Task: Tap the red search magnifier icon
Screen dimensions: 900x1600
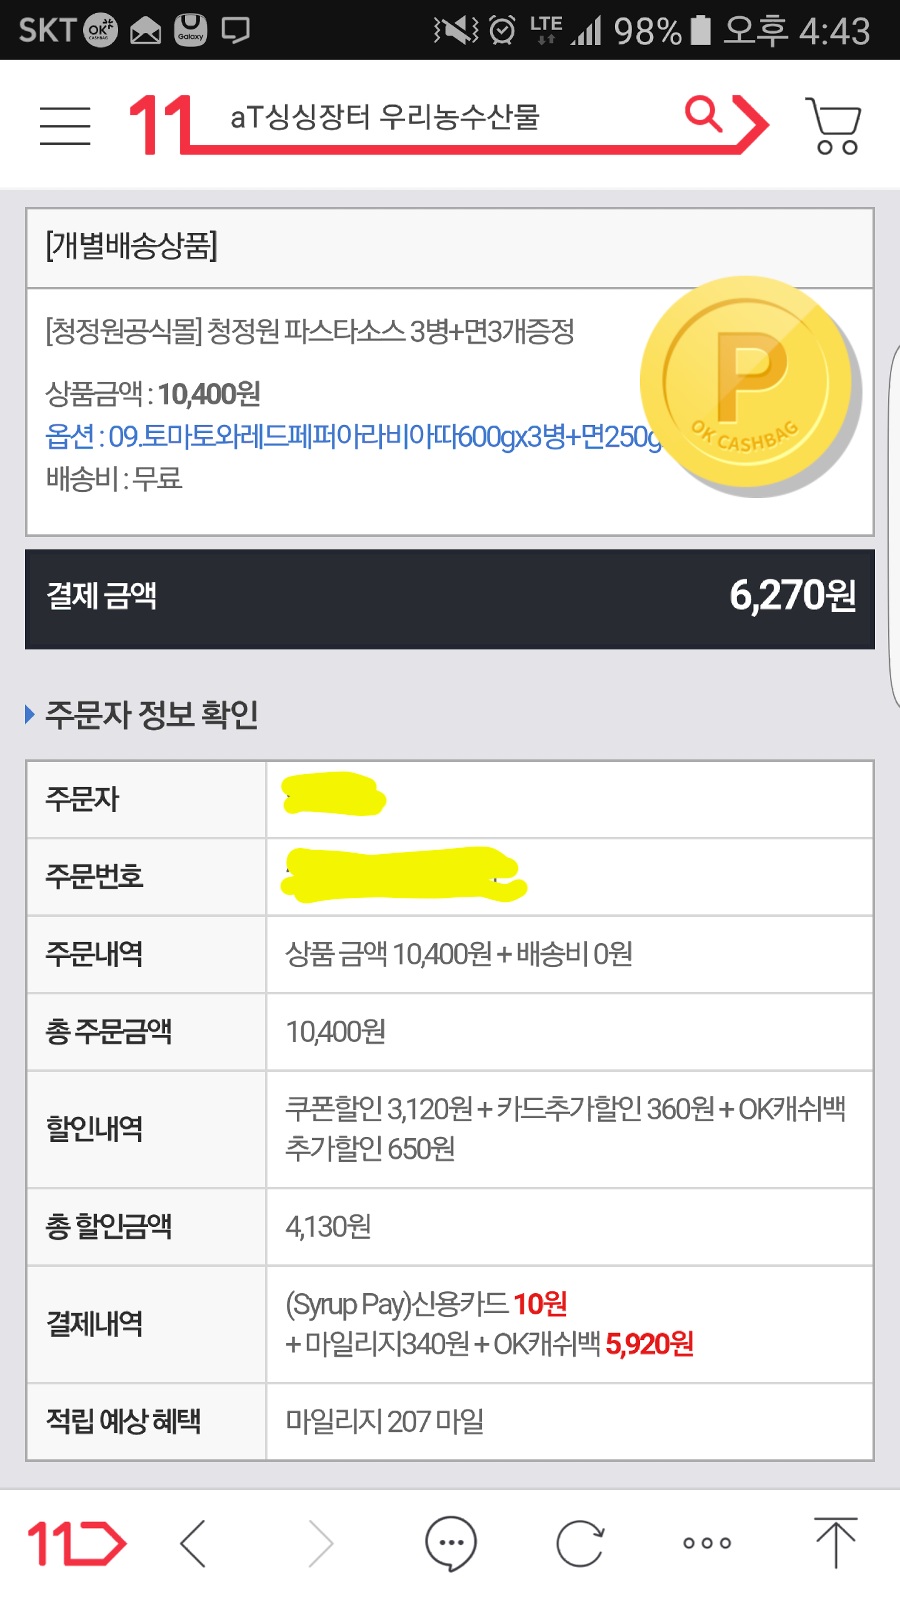Action: (x=703, y=115)
